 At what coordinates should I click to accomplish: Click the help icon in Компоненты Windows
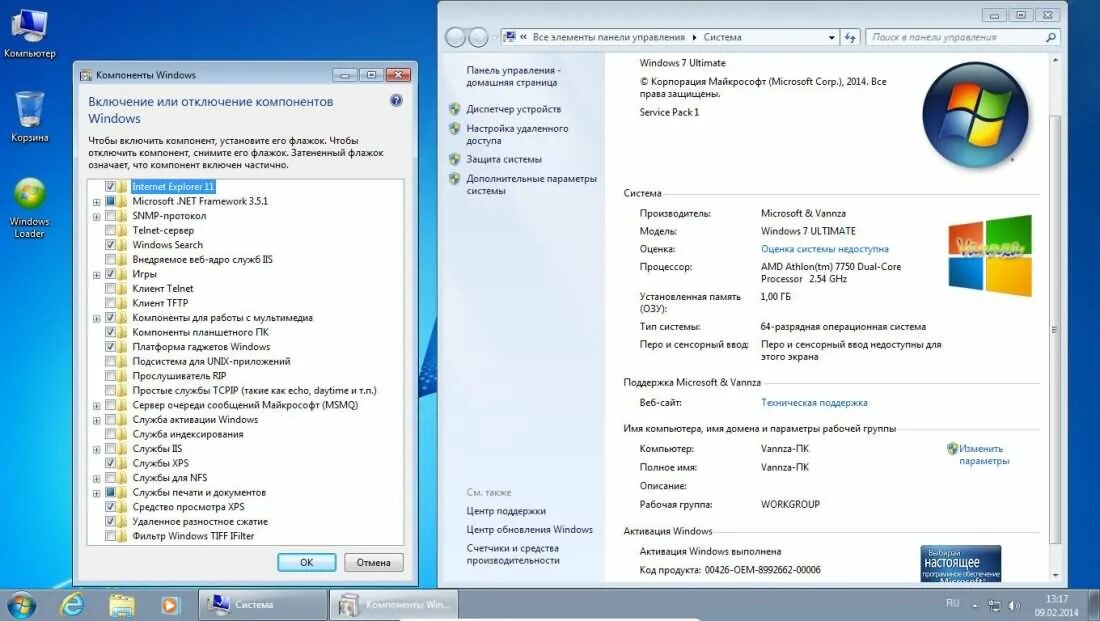[x=396, y=101]
